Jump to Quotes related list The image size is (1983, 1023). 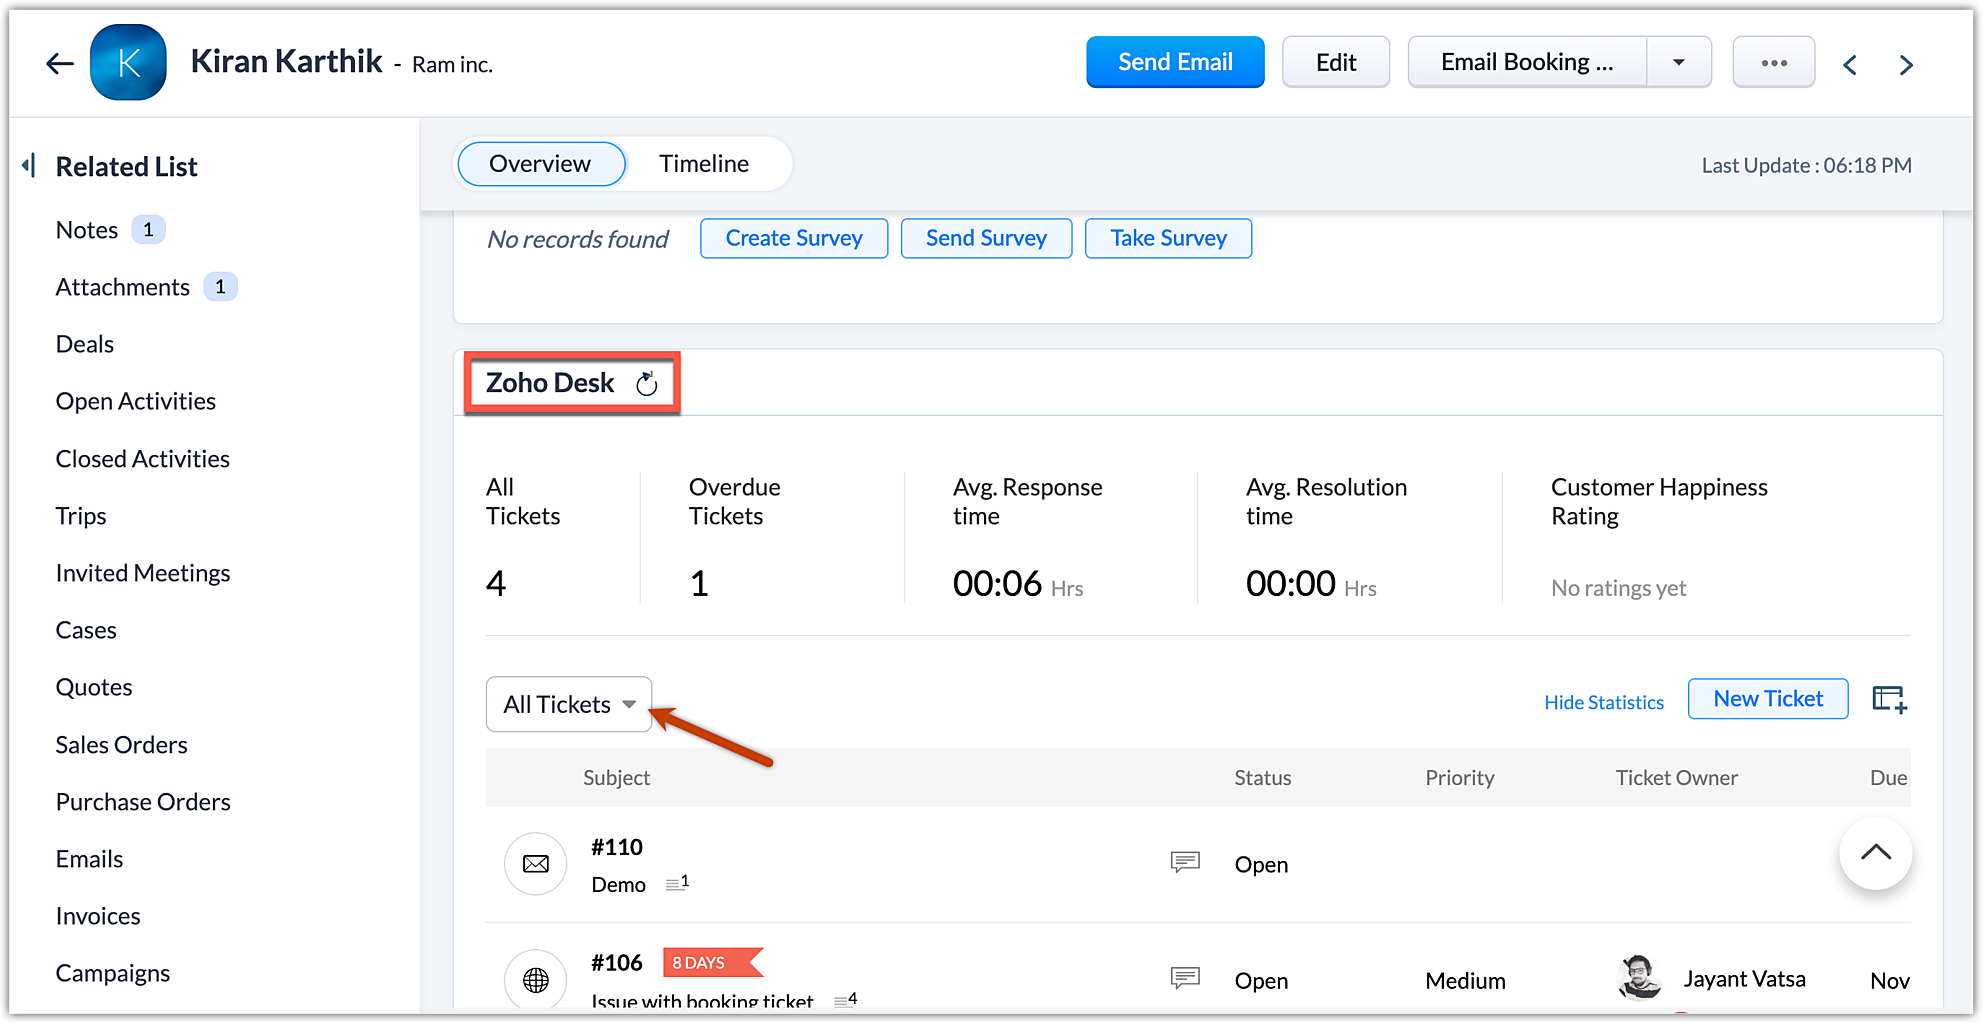pyautogui.click(x=94, y=687)
